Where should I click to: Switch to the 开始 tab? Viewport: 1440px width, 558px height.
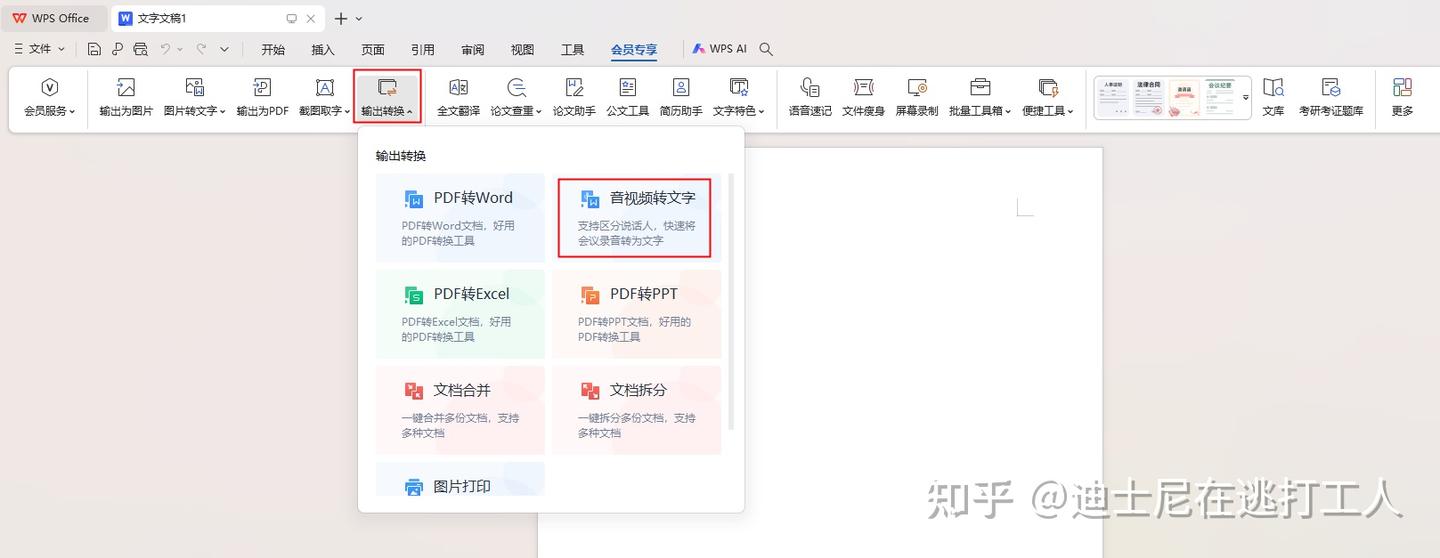coord(273,49)
